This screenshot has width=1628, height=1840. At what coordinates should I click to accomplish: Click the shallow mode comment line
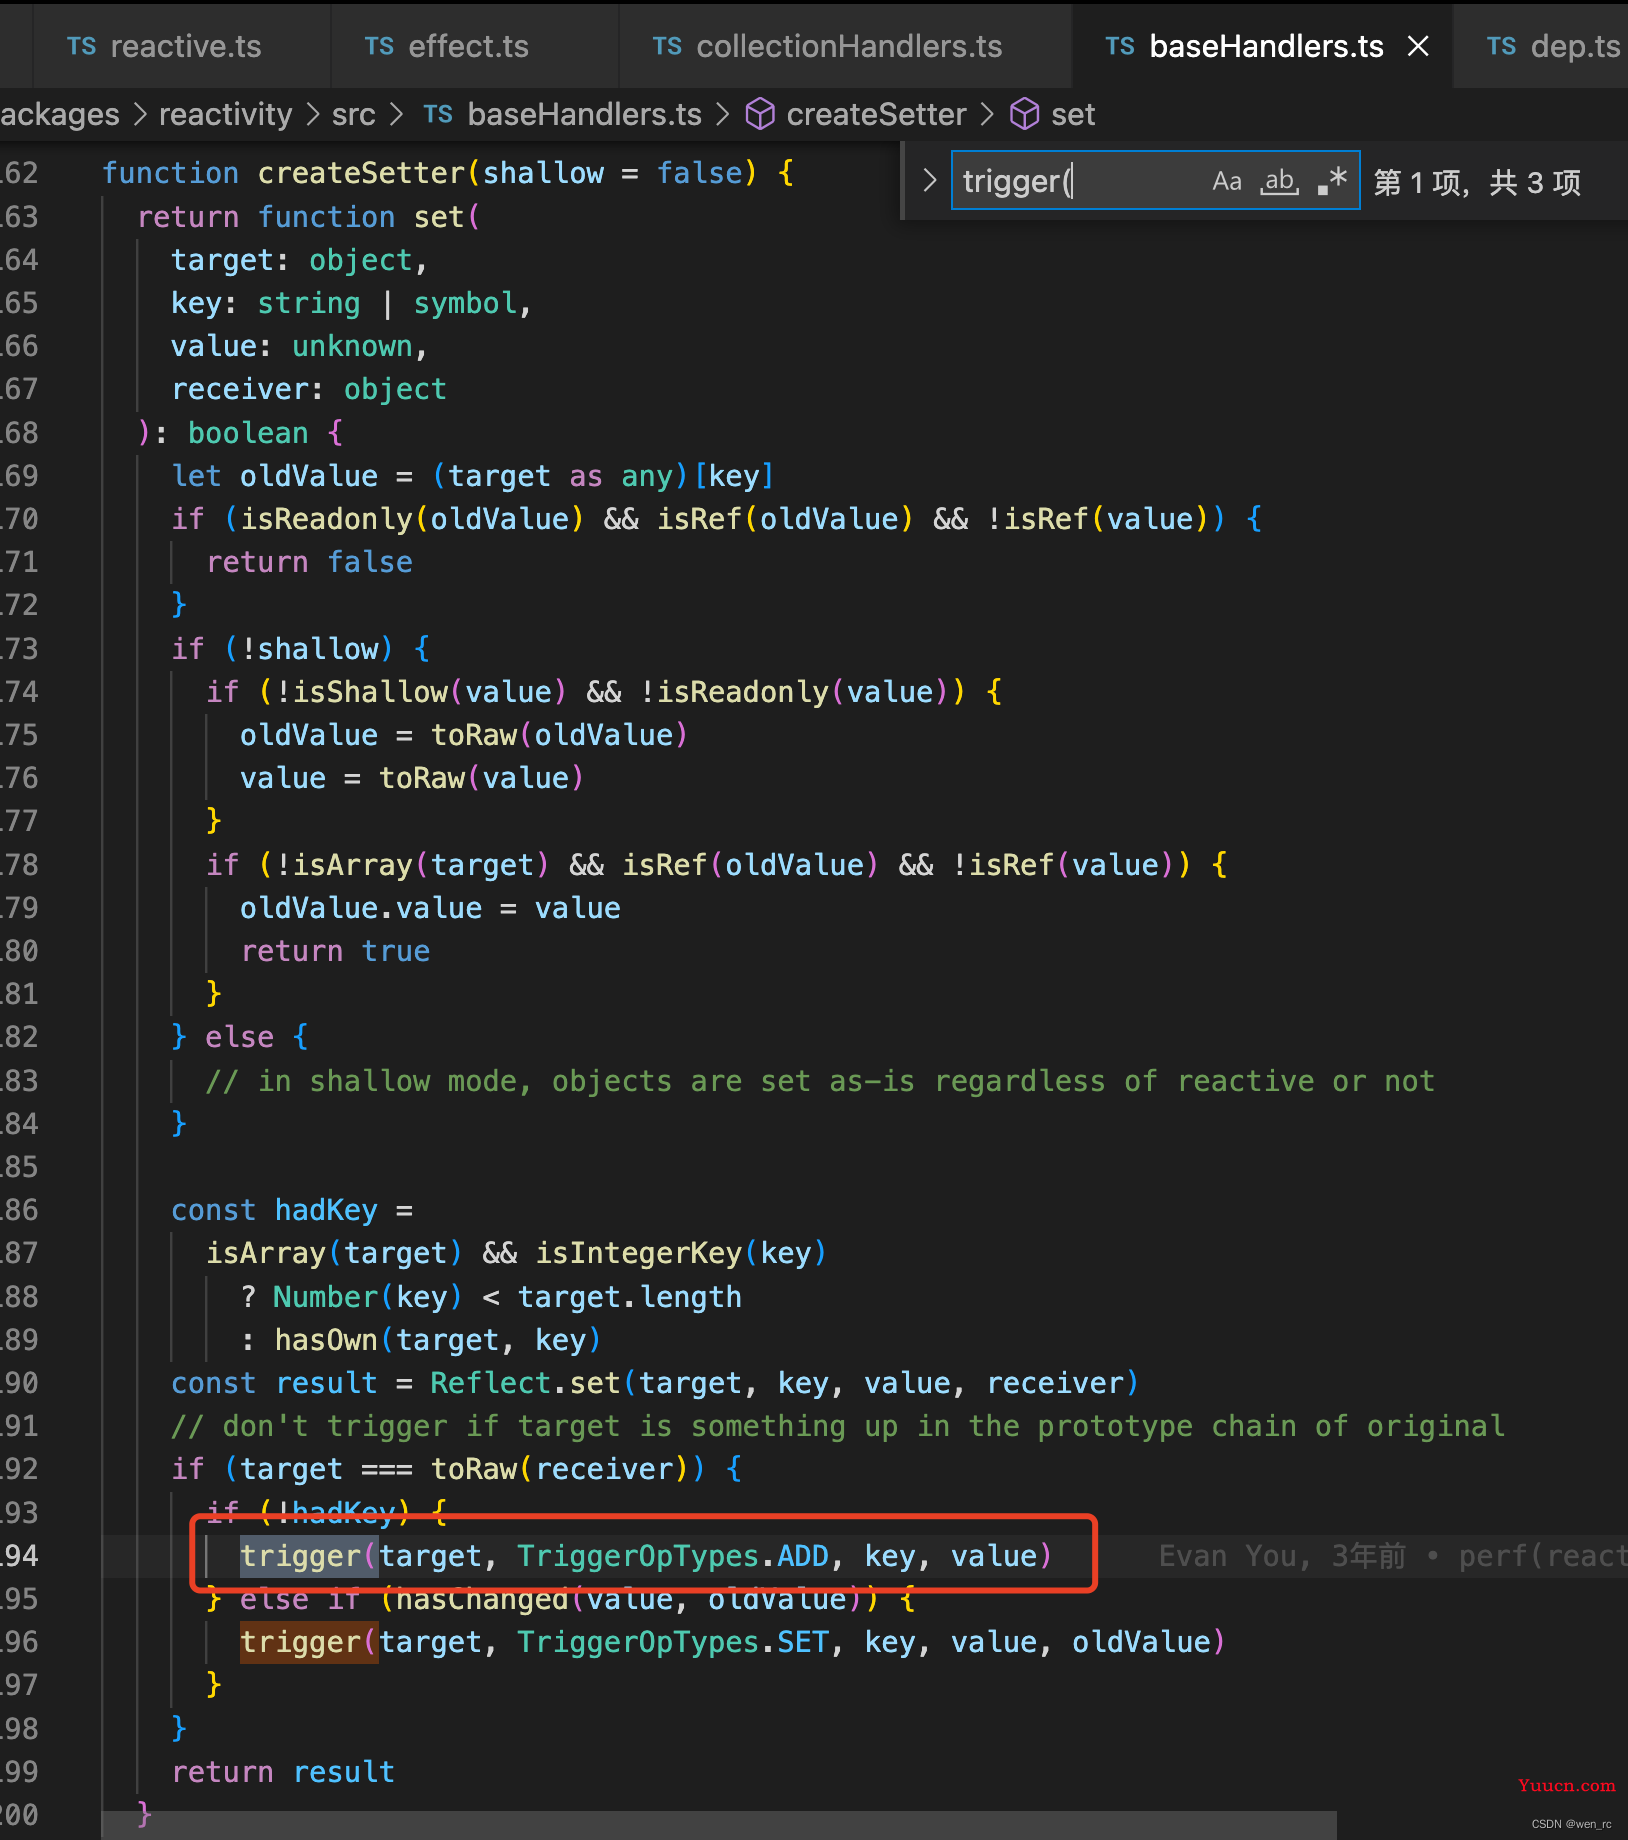[x=820, y=1080]
